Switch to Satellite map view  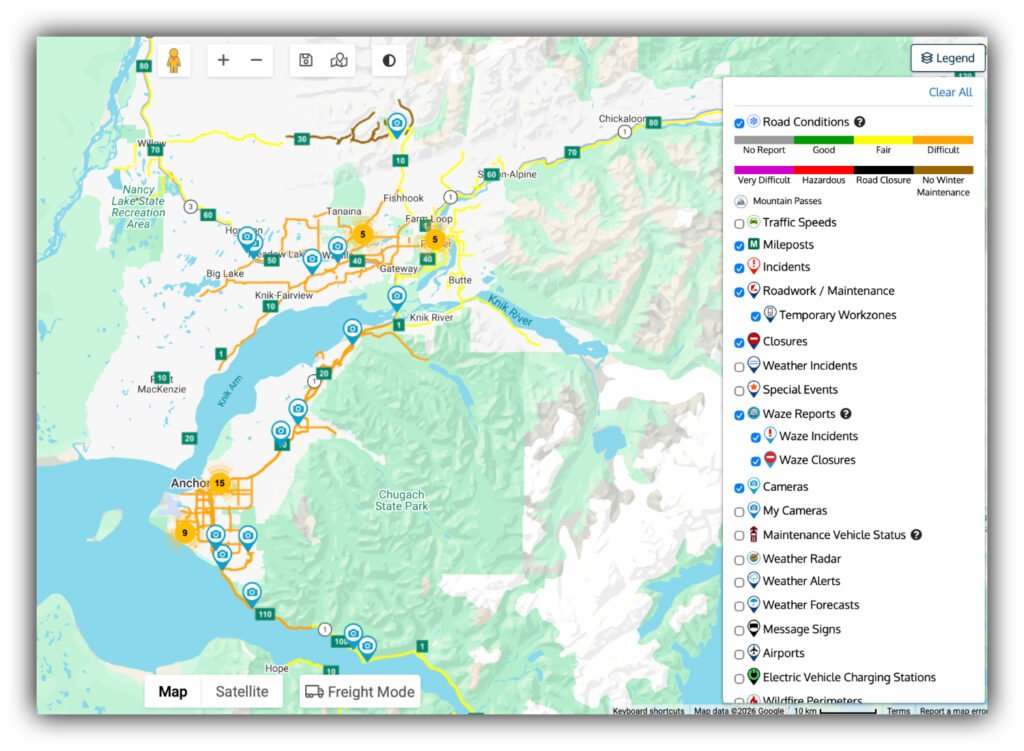pyautogui.click(x=242, y=692)
